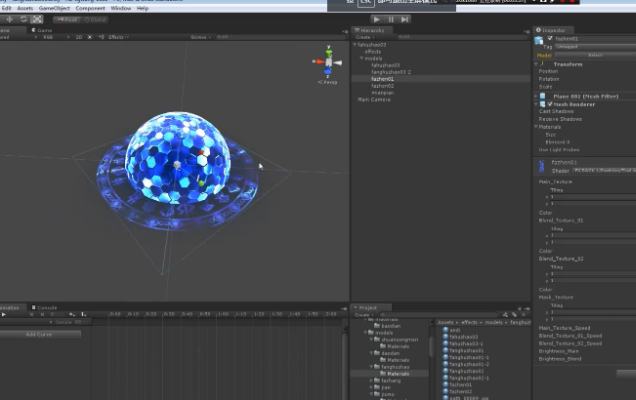The width and height of the screenshot is (636, 400).
Task: Select the Rotate transform tool
Action: coord(23,19)
